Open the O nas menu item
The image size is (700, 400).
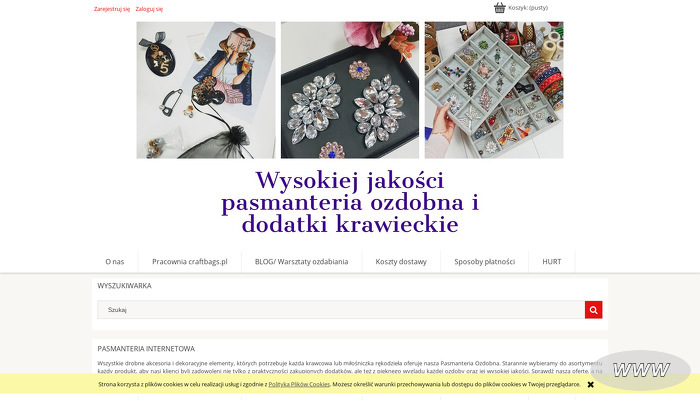tap(115, 262)
